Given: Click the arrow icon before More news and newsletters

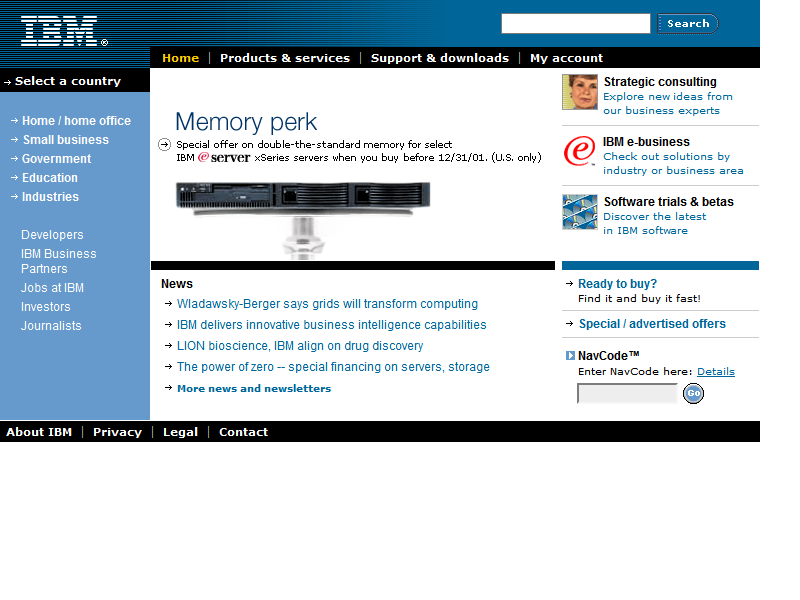Looking at the screenshot, I should 168,388.
